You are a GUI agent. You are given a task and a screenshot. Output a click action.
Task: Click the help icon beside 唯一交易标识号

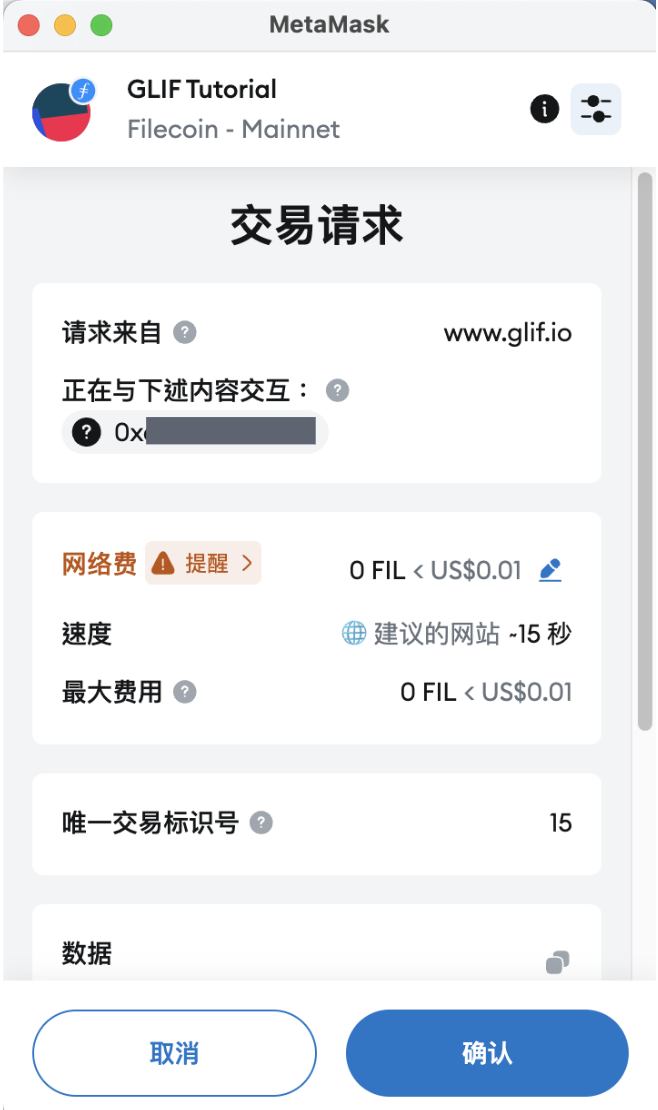point(261,823)
